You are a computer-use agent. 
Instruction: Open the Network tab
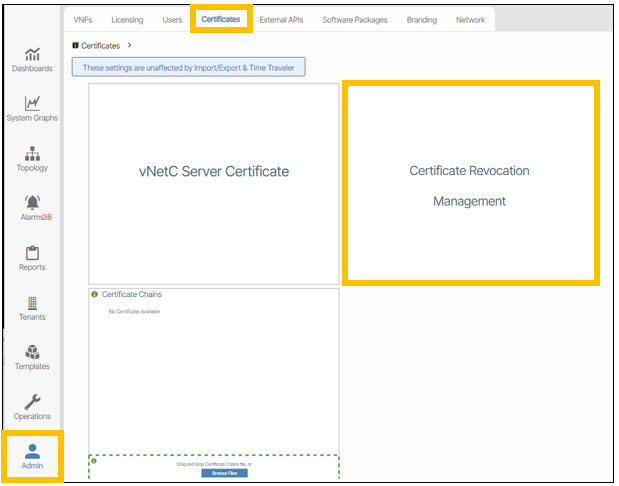click(470, 20)
